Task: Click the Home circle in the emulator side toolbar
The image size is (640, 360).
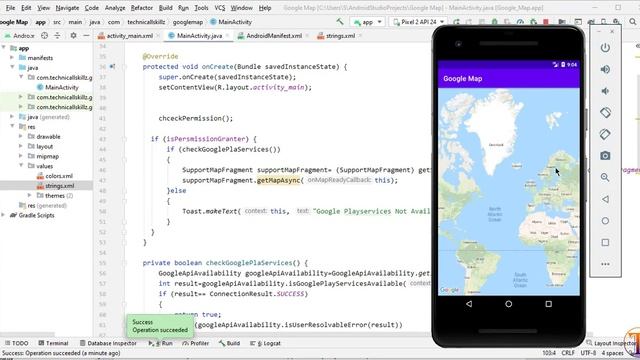Action: (605, 221)
